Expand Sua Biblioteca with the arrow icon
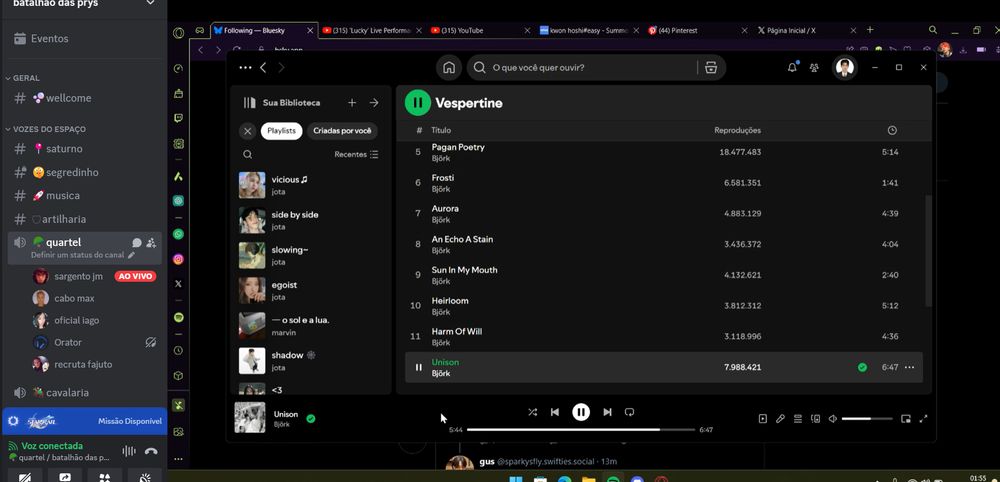Screen dimensions: 1000x482 pos(374,103)
